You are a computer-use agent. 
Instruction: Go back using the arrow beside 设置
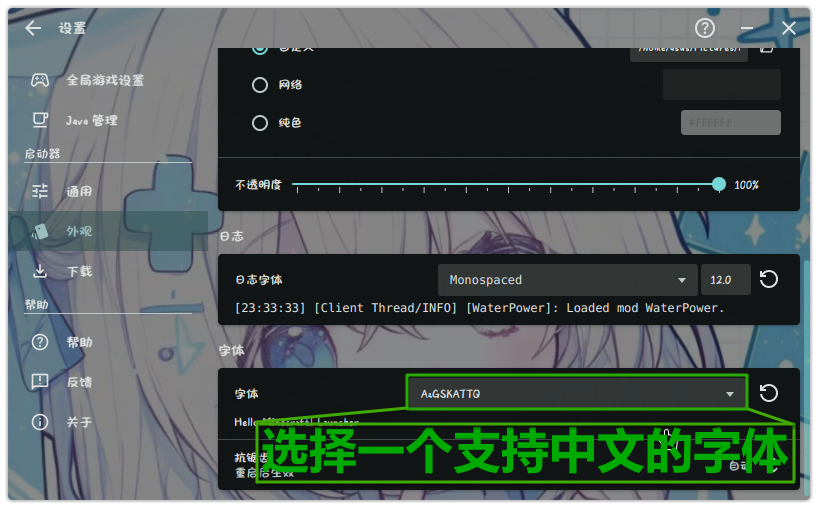pyautogui.click(x=33, y=28)
